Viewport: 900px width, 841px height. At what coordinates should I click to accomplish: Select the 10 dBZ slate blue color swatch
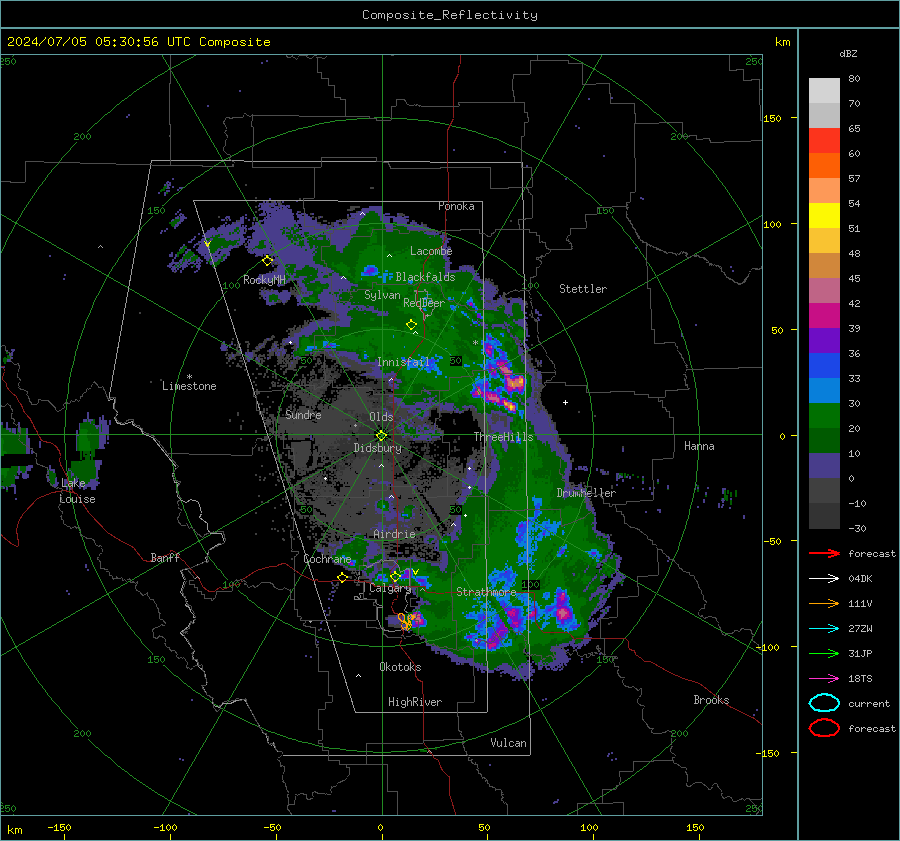(x=824, y=466)
